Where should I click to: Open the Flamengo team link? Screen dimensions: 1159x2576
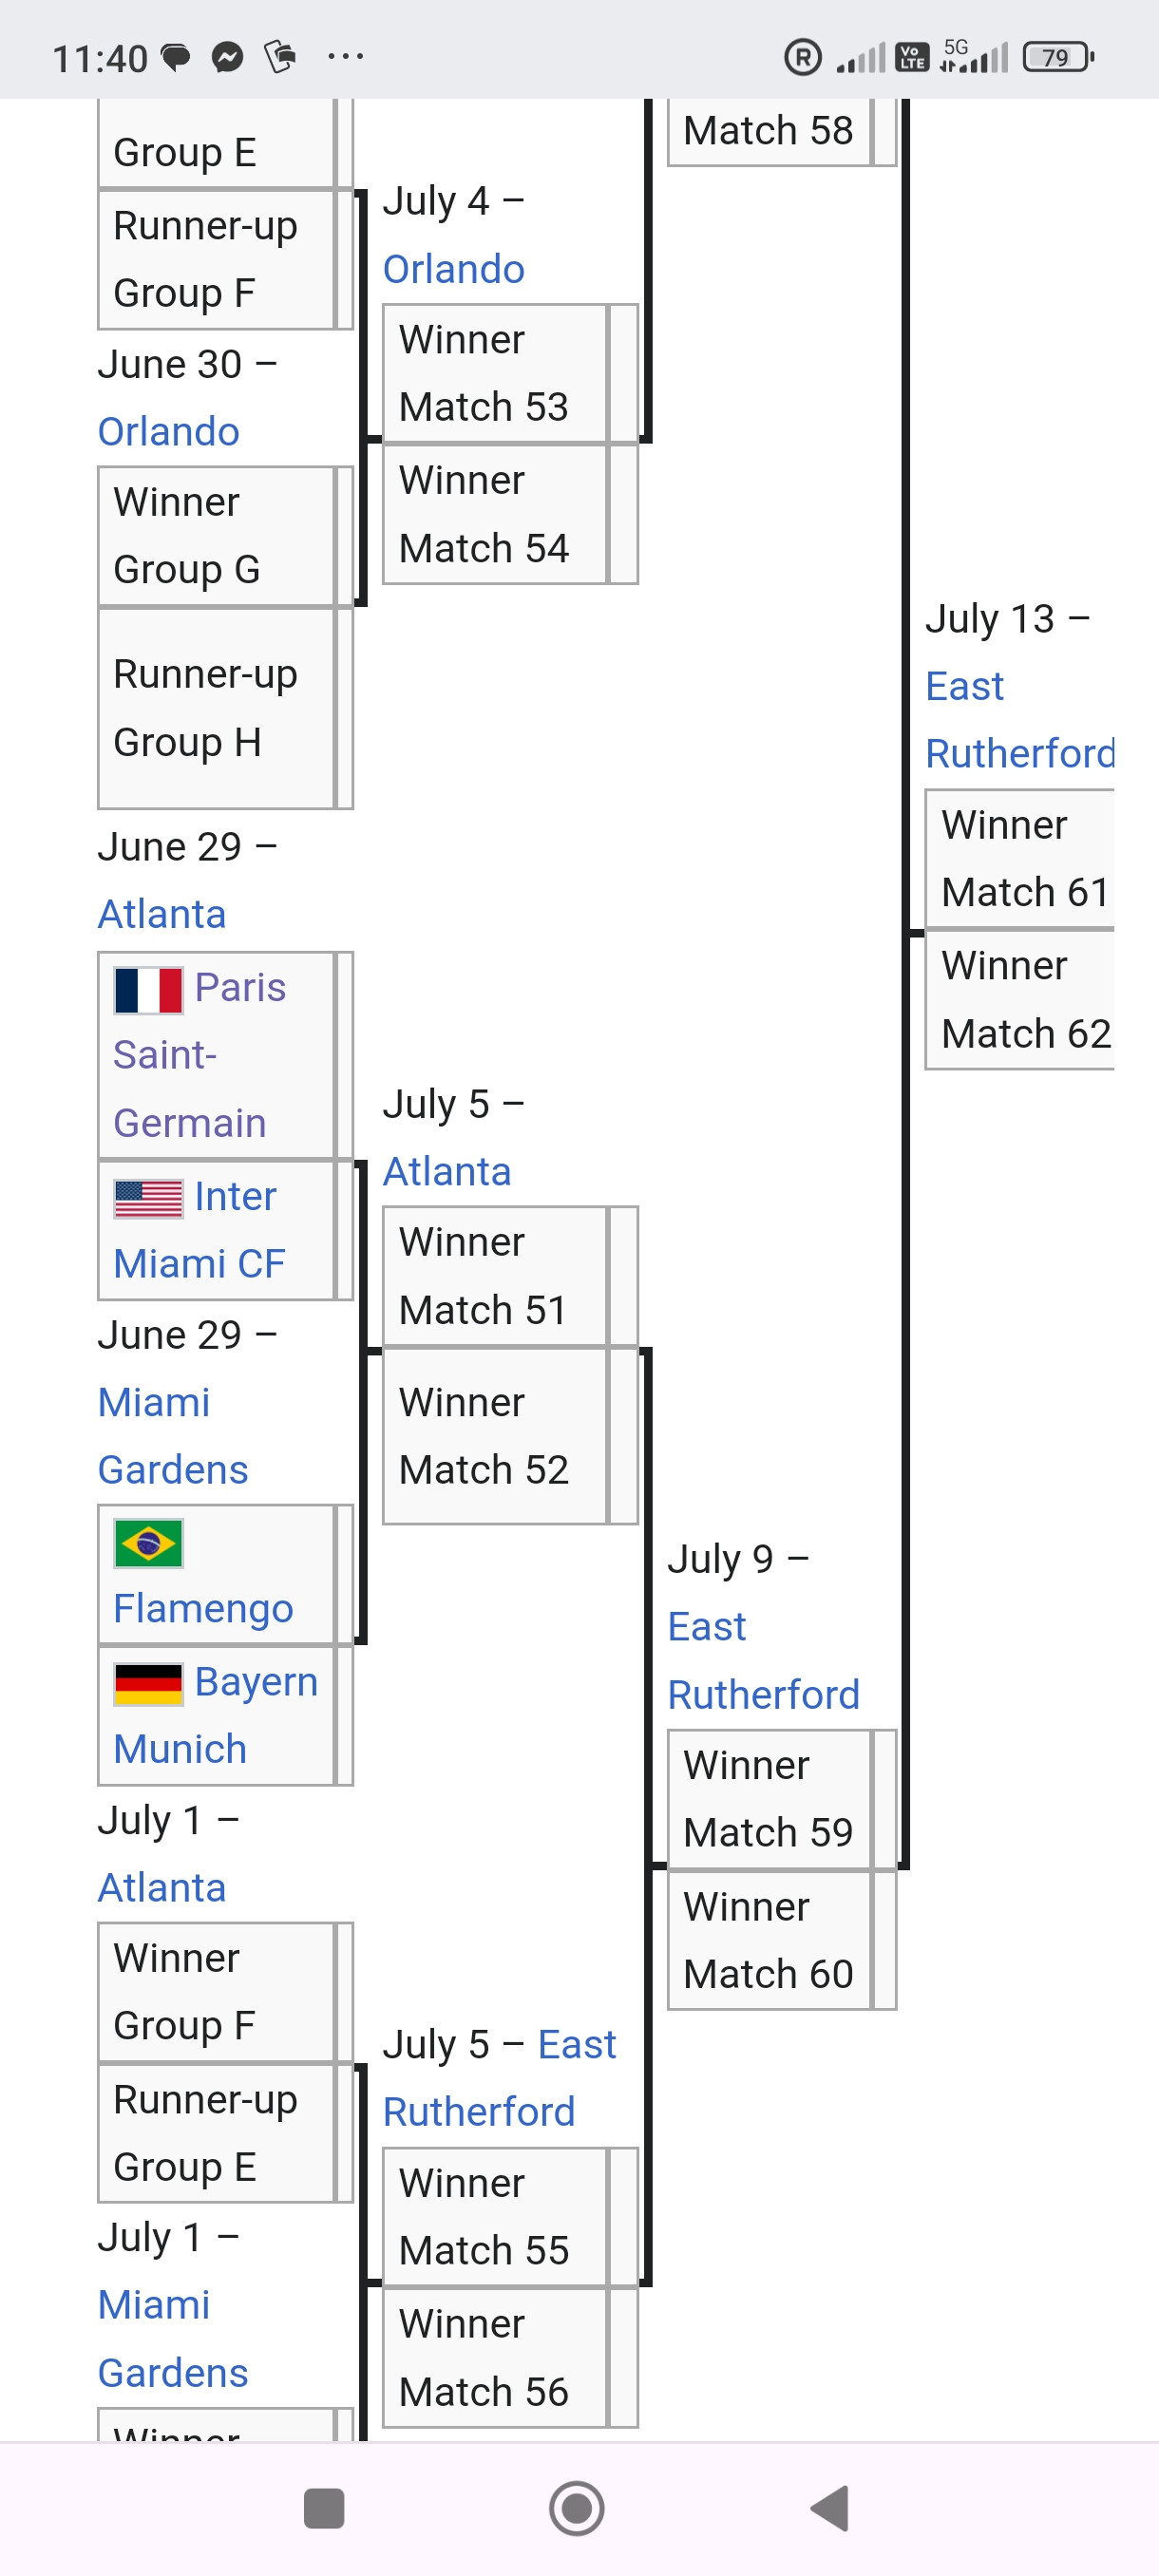click(203, 1608)
